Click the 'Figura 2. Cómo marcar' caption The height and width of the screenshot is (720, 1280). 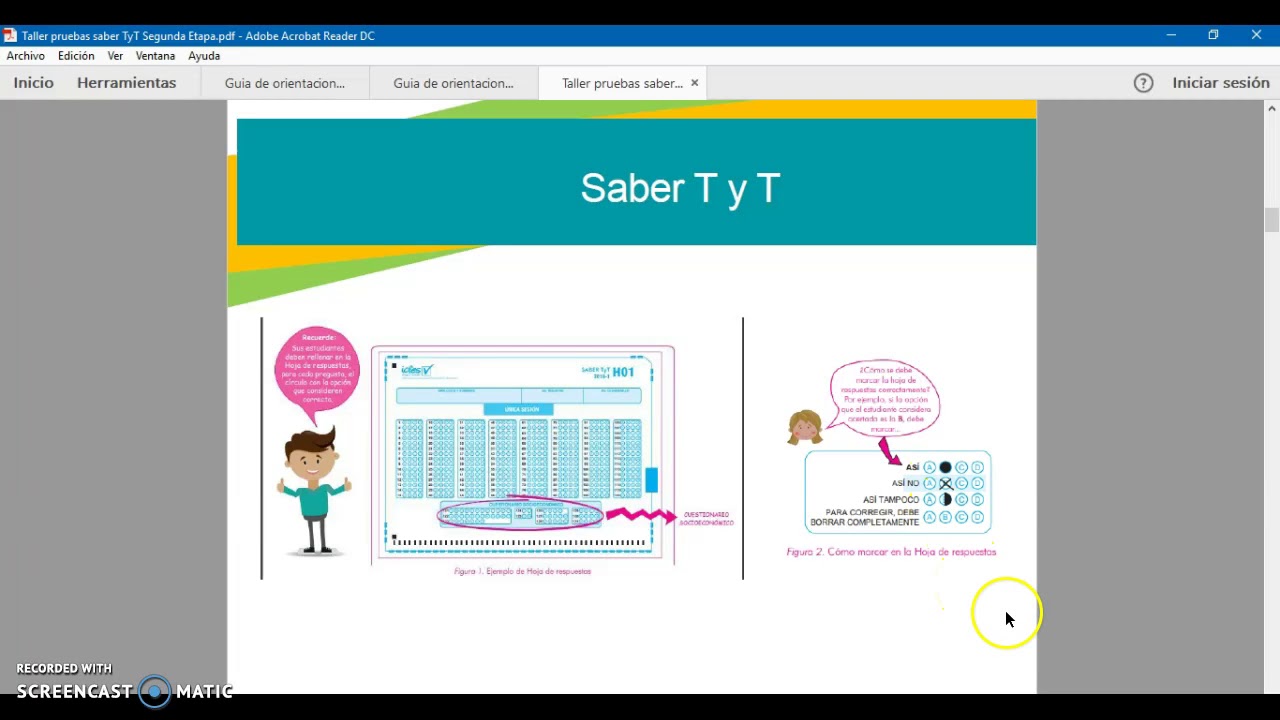[891, 552]
